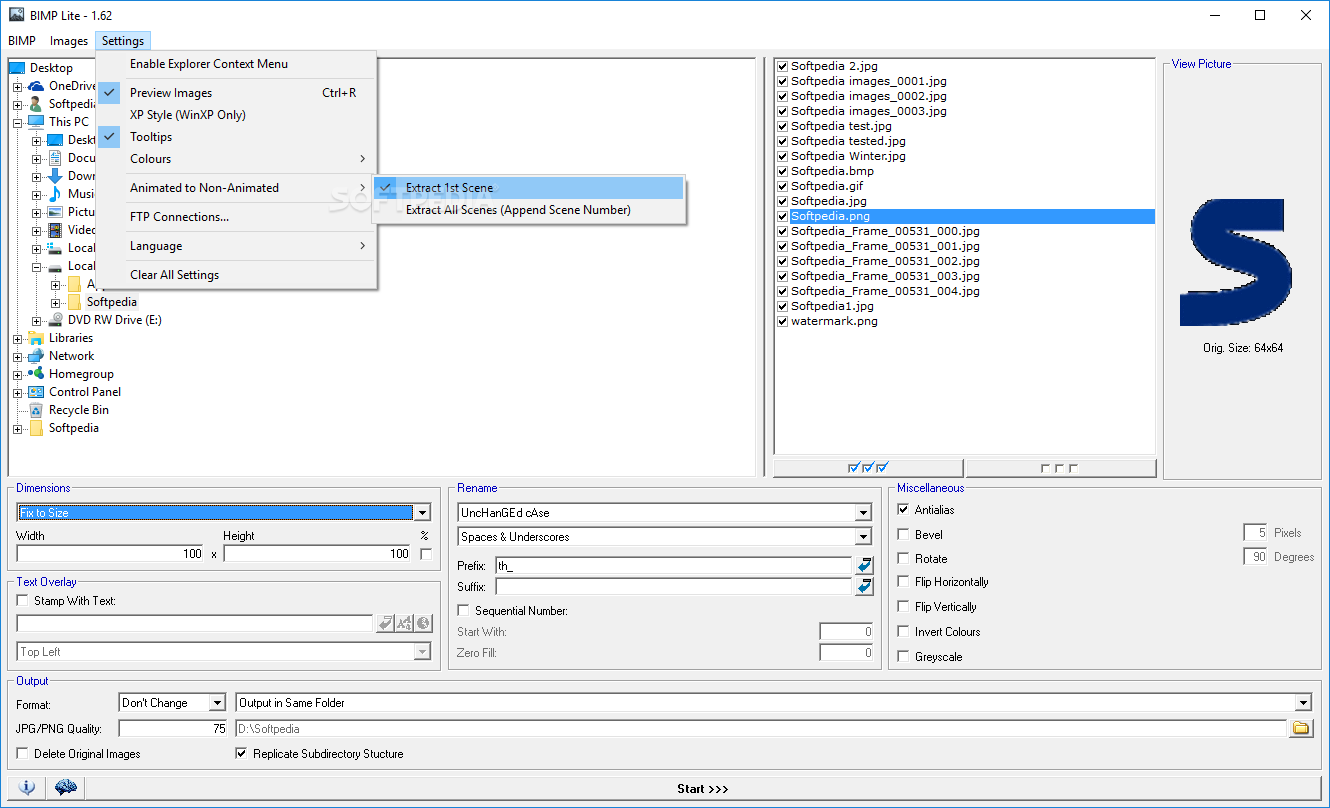Screen dimensions: 1330x808
Task: Open the Images menu
Action: coord(69,41)
